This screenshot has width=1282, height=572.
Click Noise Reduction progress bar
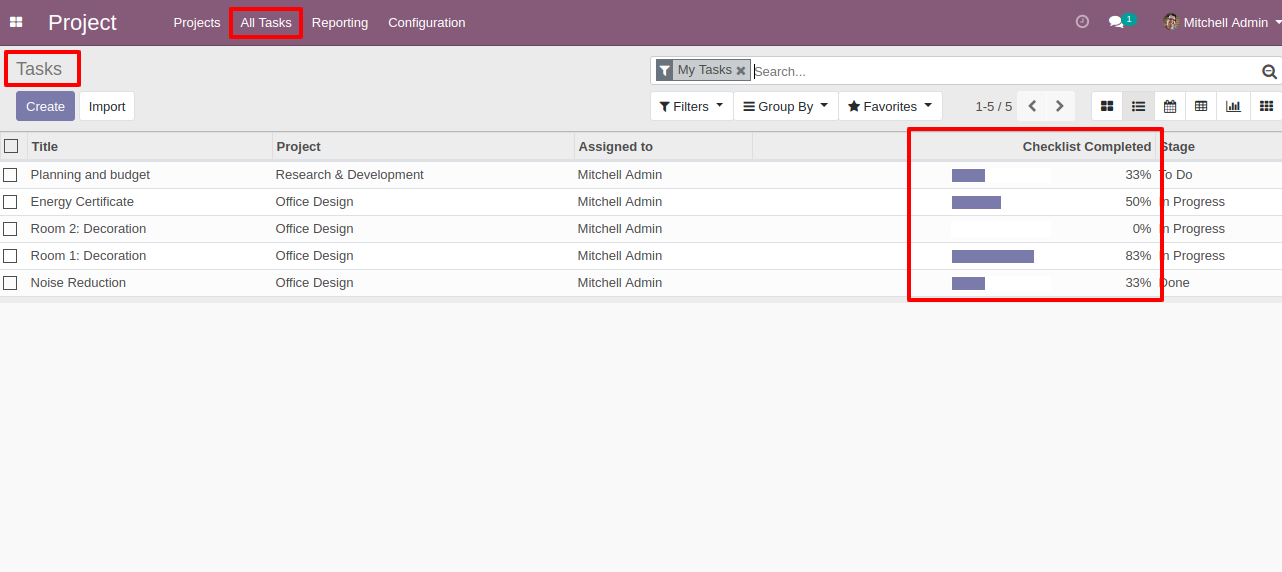1001,283
